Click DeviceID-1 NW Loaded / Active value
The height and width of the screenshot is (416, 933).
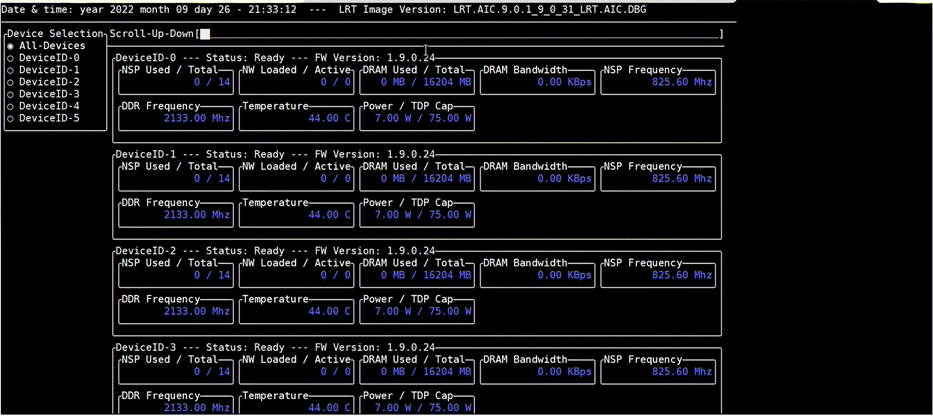pyautogui.click(x=336, y=179)
